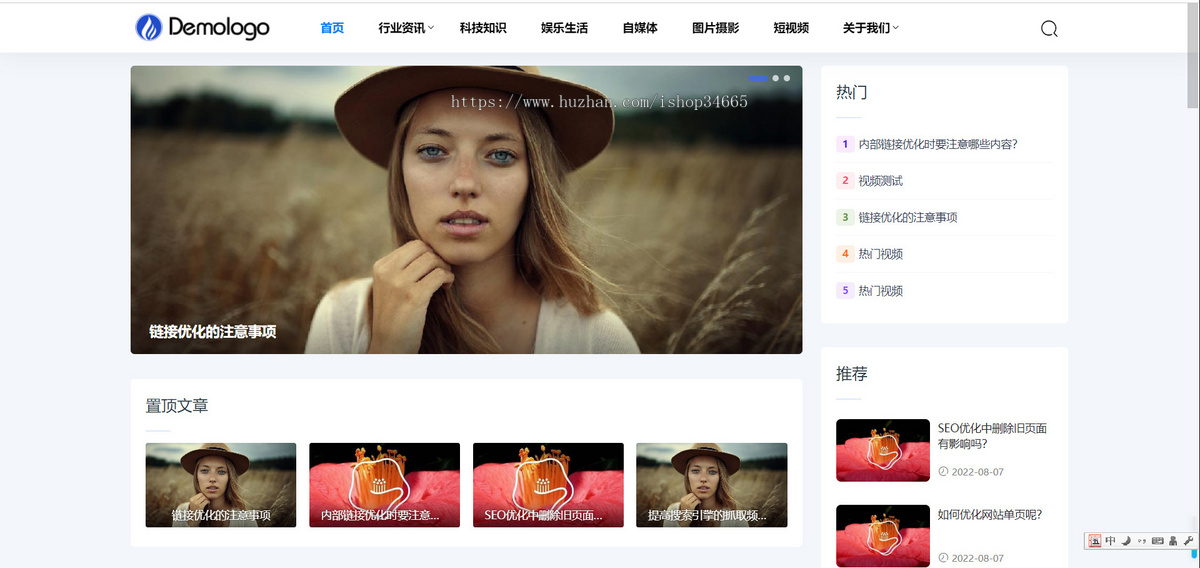This screenshot has width=1200, height=568.
Task: Click the green rank 3 badge in 热门
Action: click(x=845, y=217)
